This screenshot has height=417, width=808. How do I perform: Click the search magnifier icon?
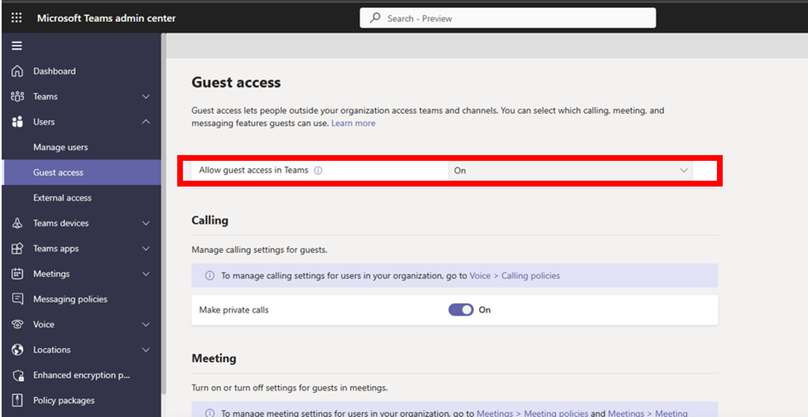click(x=375, y=18)
